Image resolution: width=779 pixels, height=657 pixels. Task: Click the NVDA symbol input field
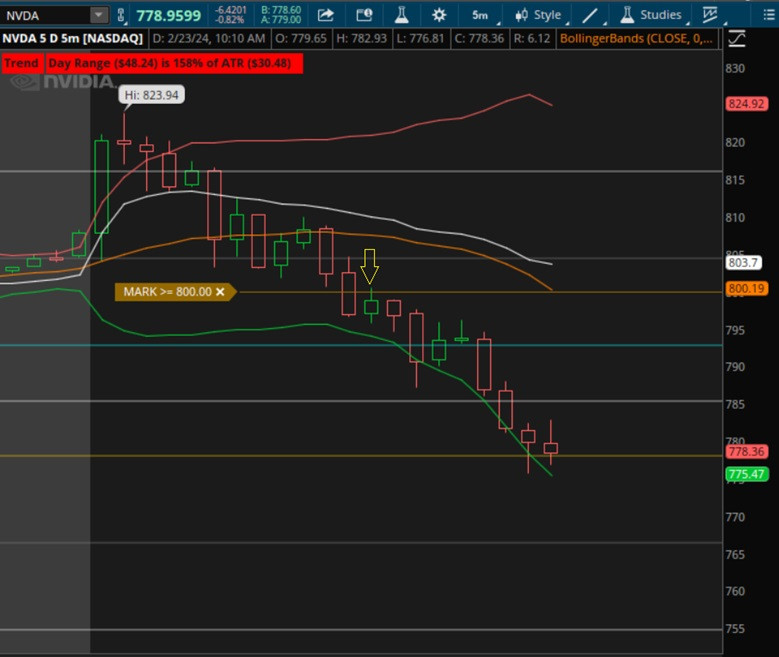(x=46, y=15)
